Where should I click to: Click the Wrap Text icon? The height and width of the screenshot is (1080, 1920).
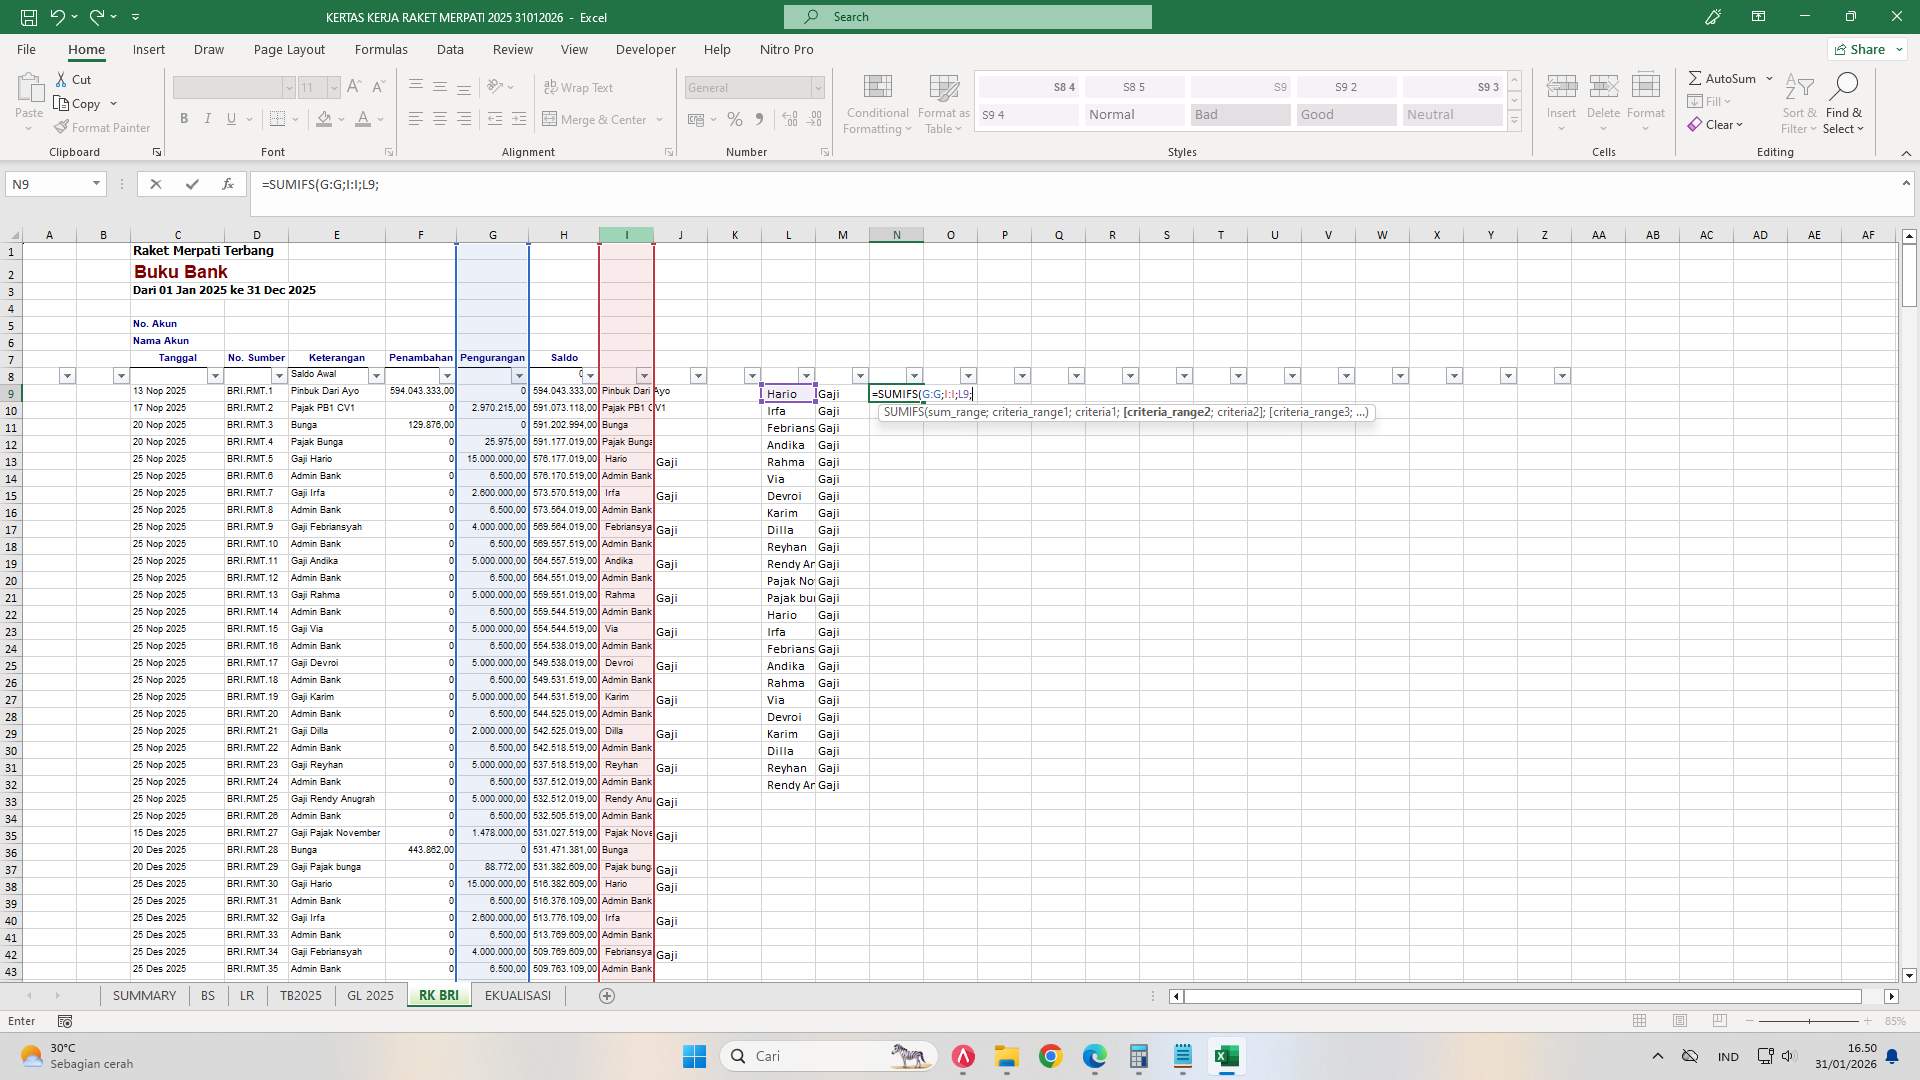click(580, 87)
